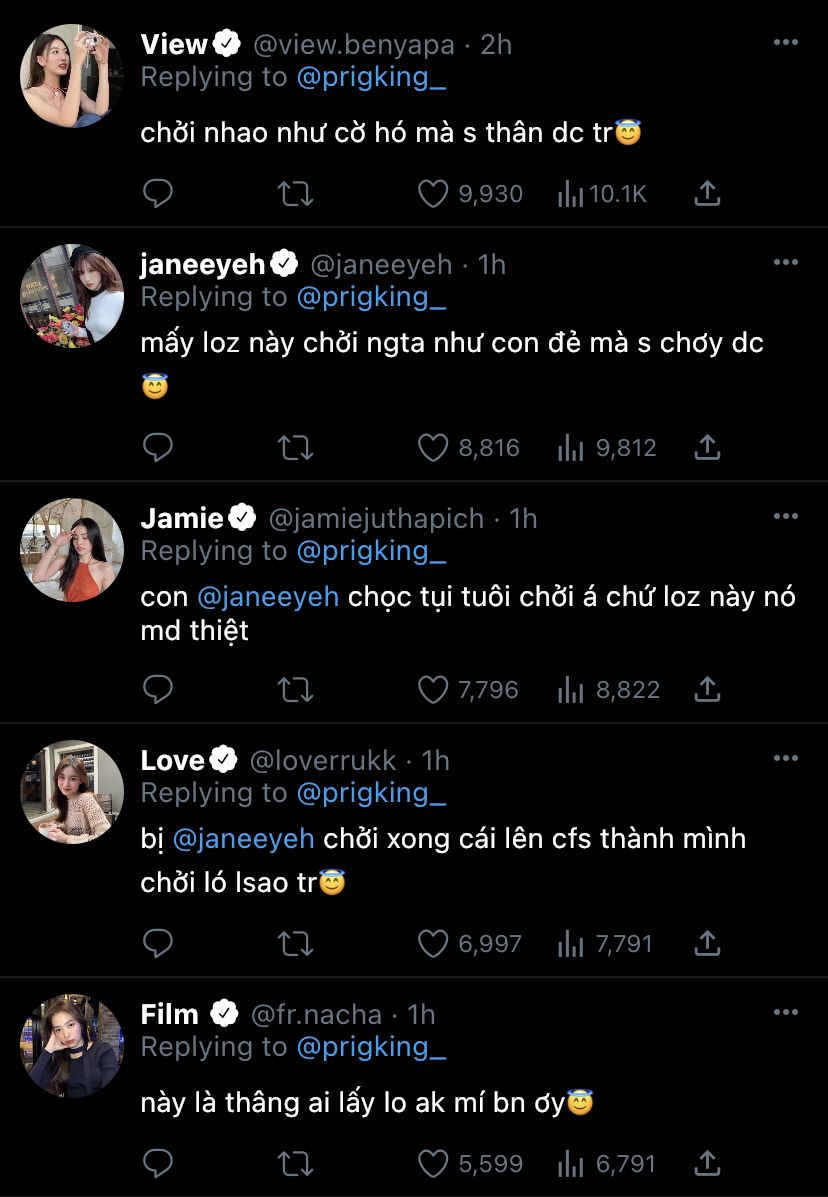Reply to View's tweet
This screenshot has height=1197, width=828.
(x=158, y=194)
